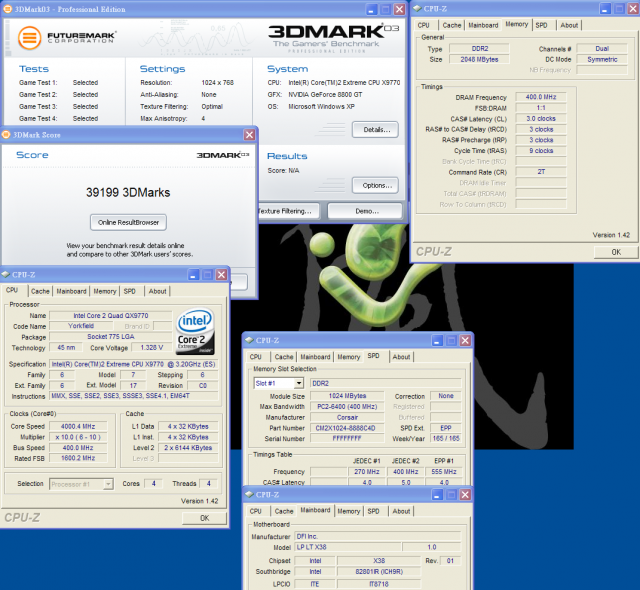Click the Chipset X38 value
The image size is (640, 590).
pyautogui.click(x=379, y=561)
